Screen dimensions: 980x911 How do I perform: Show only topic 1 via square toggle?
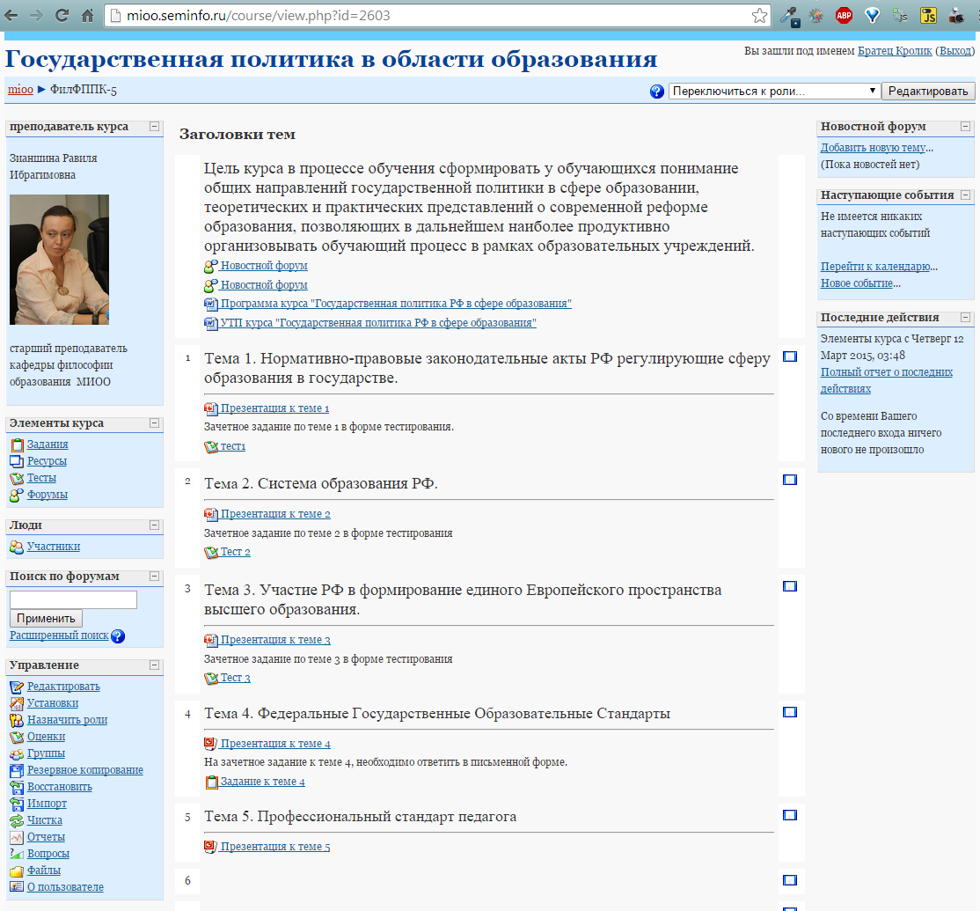(790, 357)
